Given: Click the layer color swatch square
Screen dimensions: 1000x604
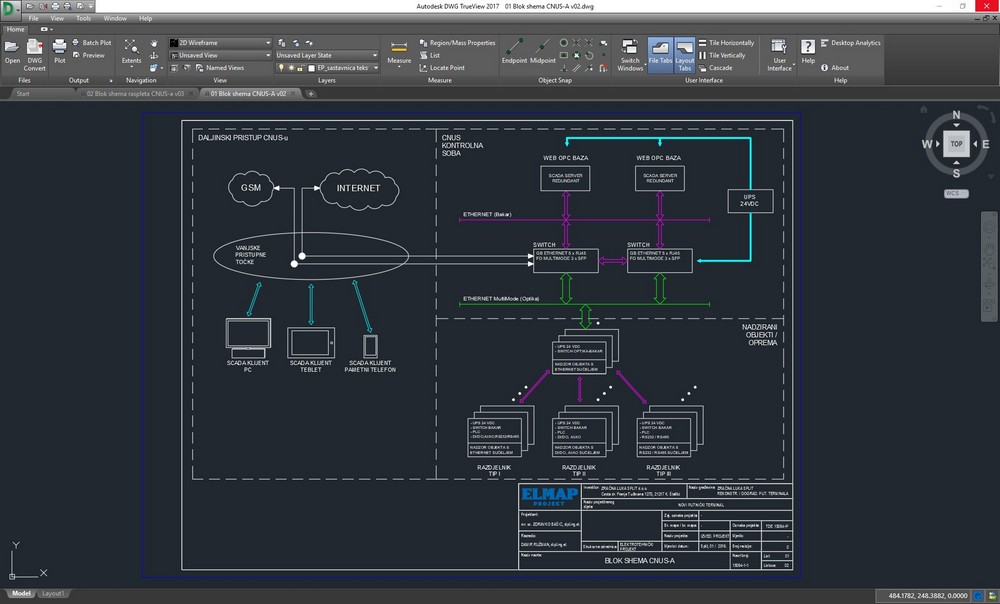Looking at the screenshot, I should (310, 68).
